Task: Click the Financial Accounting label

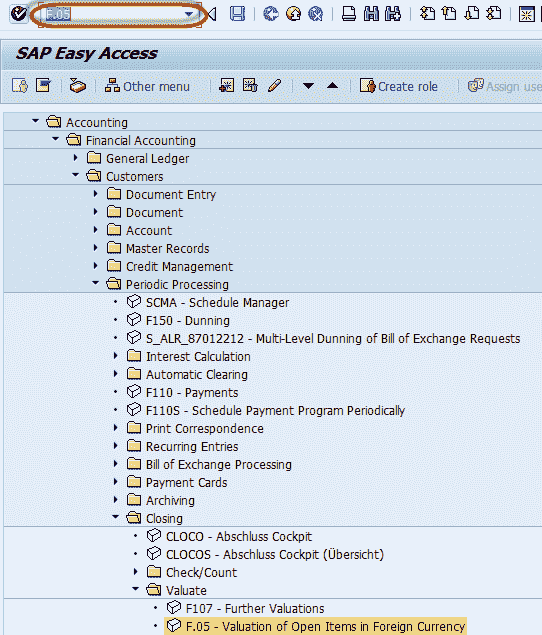Action: [x=141, y=141]
